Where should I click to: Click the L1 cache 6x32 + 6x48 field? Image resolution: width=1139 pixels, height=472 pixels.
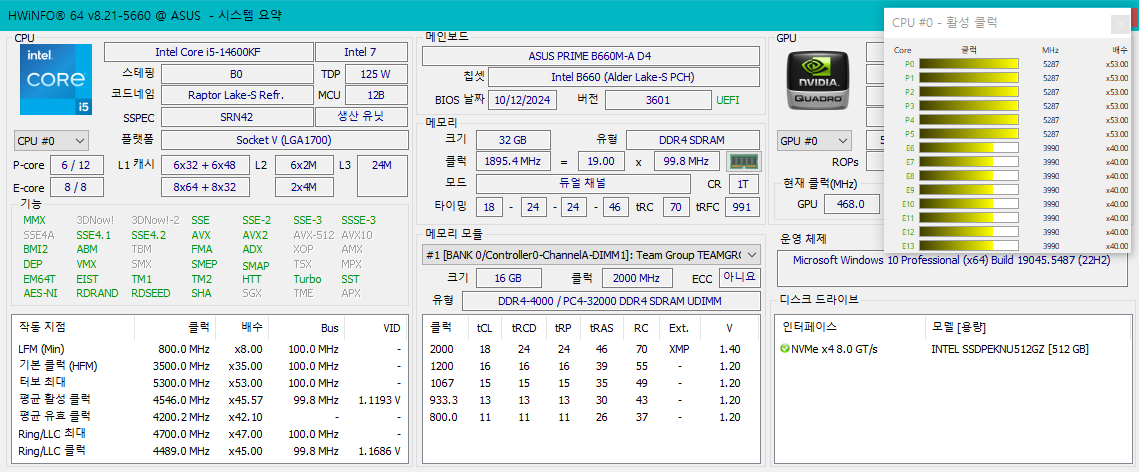pos(205,166)
